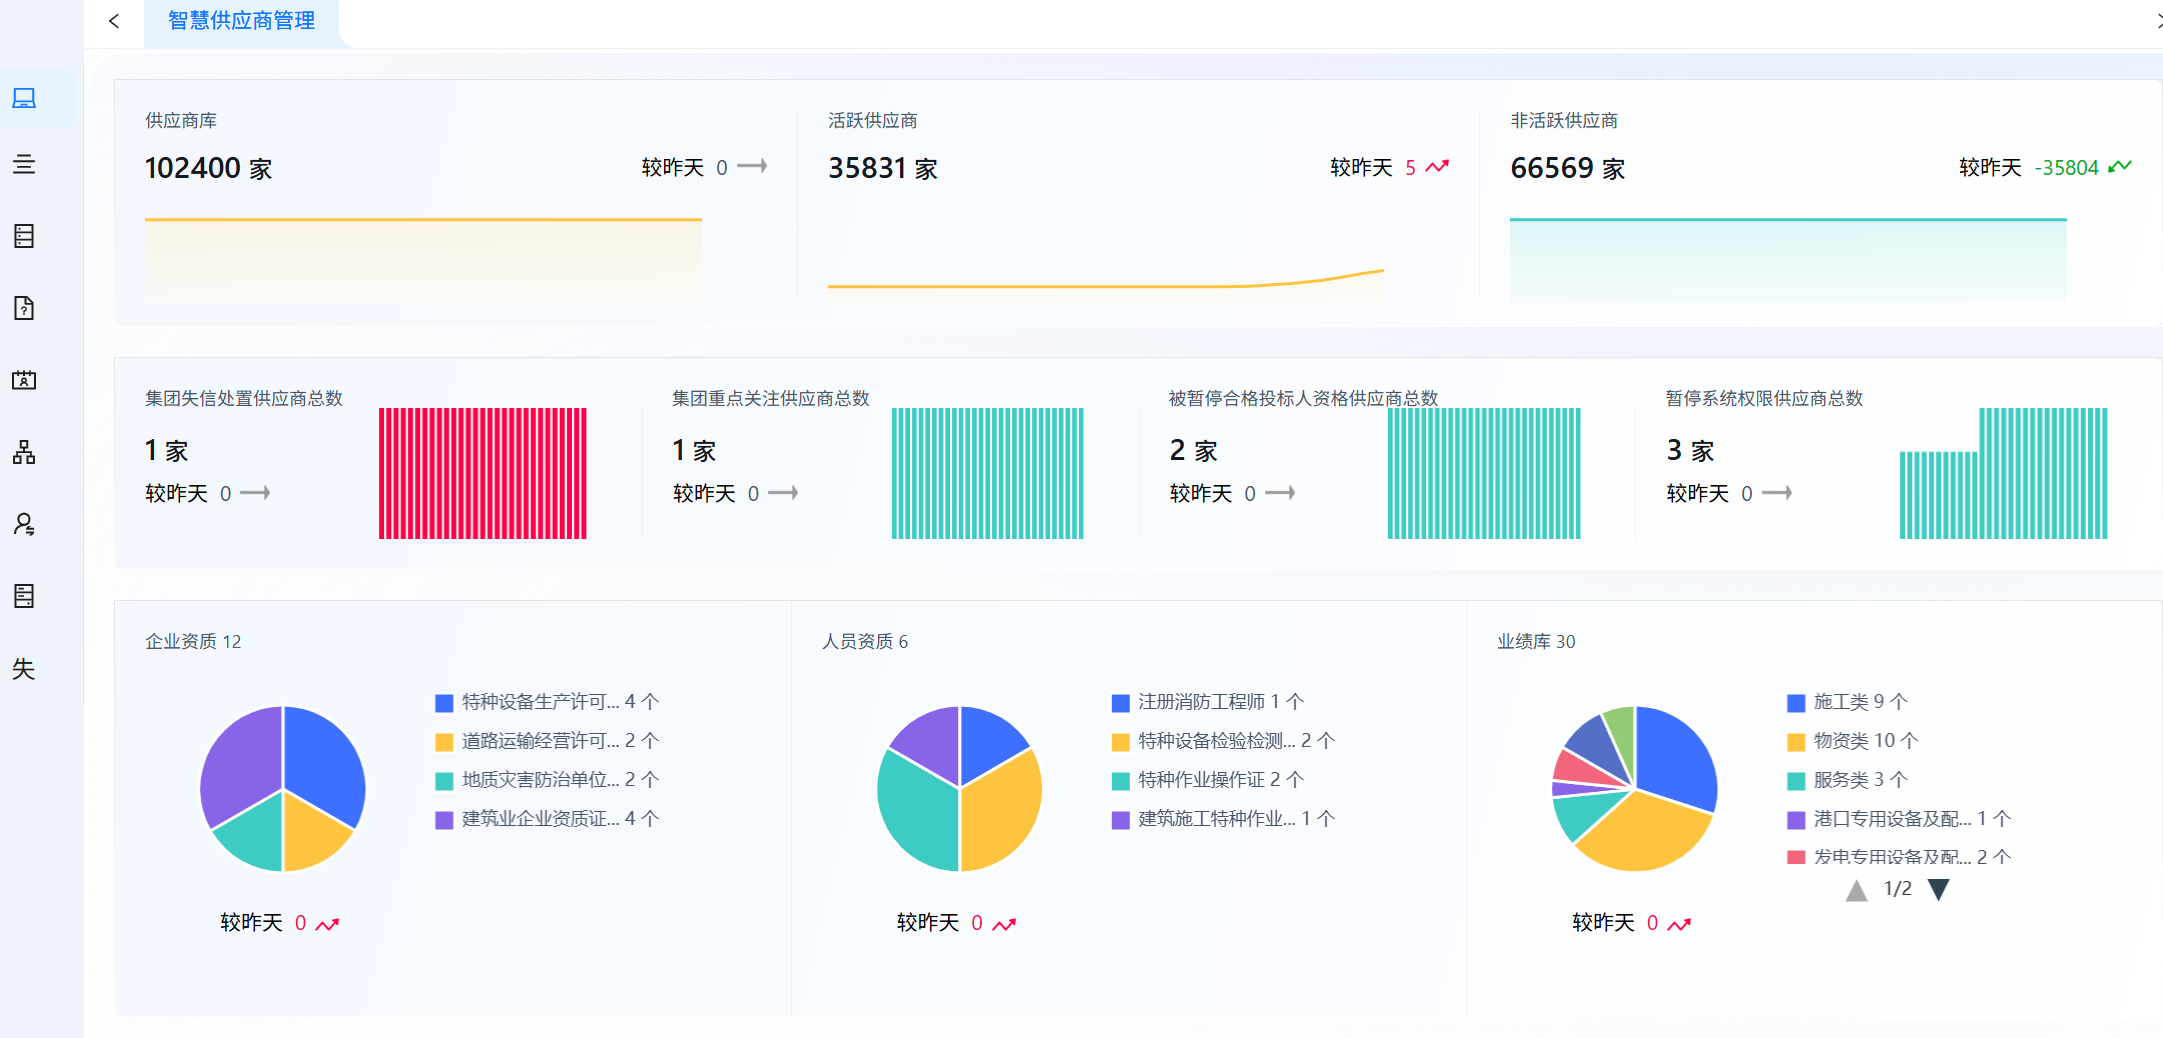Click the flat arrow under 集团失信处置供应商总数
Viewport: 2163px width, 1038px height.
pyautogui.click(x=255, y=493)
